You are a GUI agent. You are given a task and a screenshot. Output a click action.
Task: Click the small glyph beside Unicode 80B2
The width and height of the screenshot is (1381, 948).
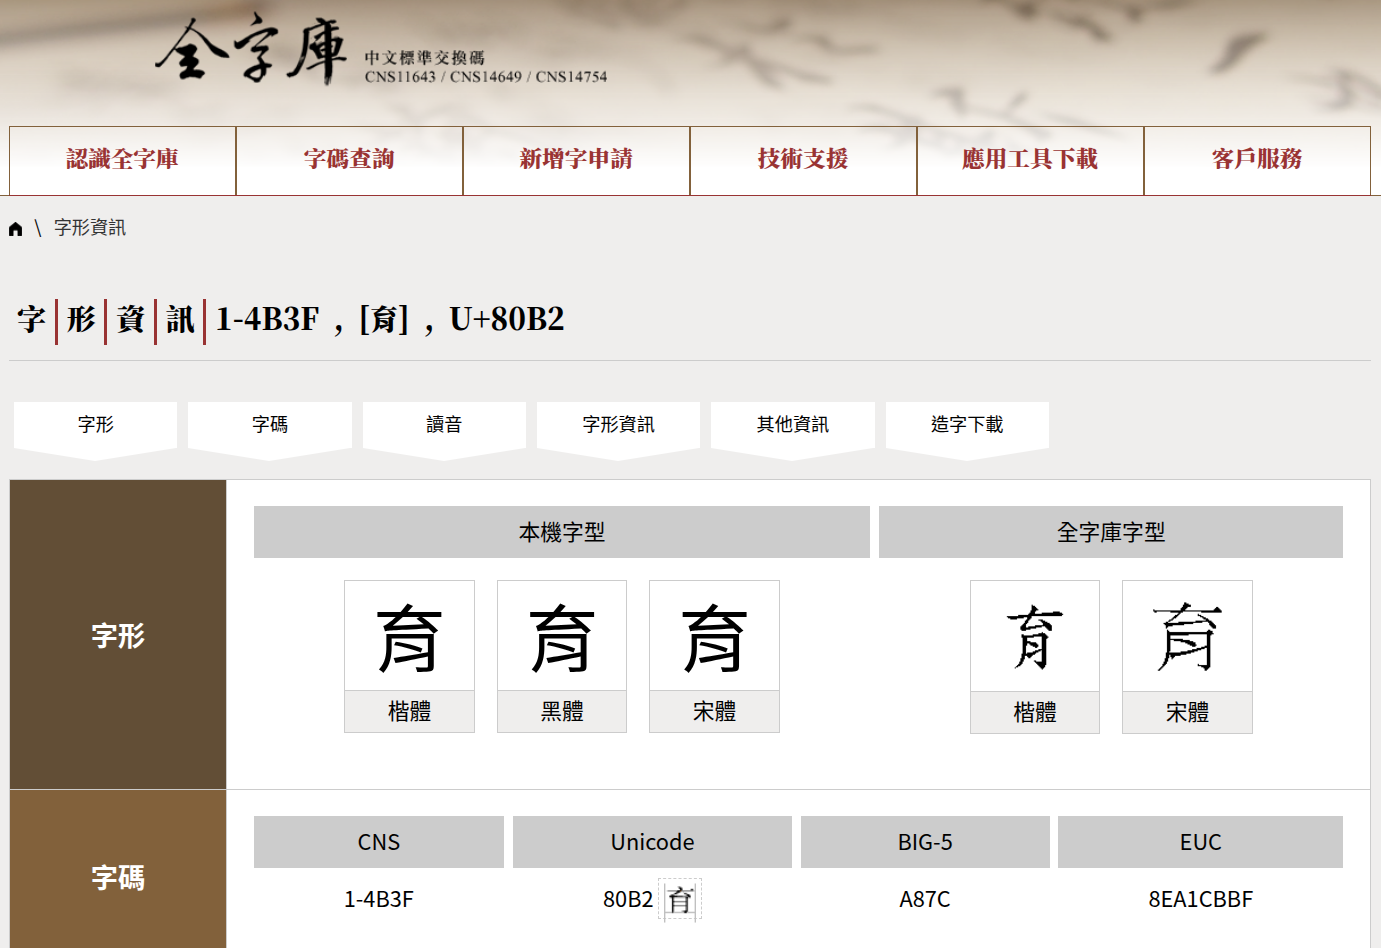point(680,900)
